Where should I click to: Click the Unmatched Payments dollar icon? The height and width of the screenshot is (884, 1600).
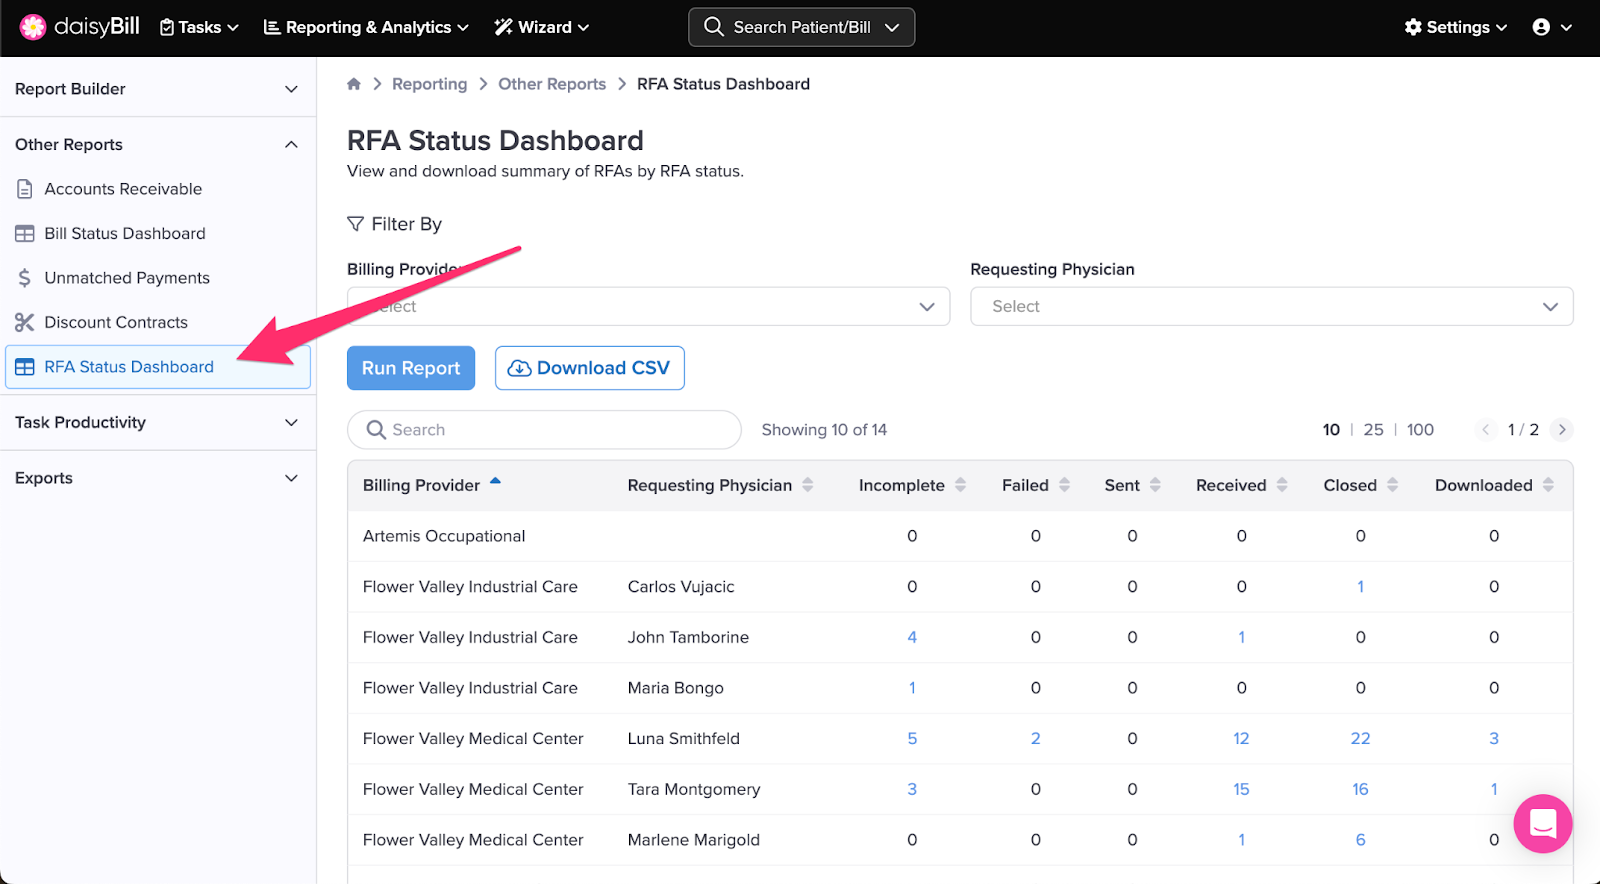tap(25, 278)
